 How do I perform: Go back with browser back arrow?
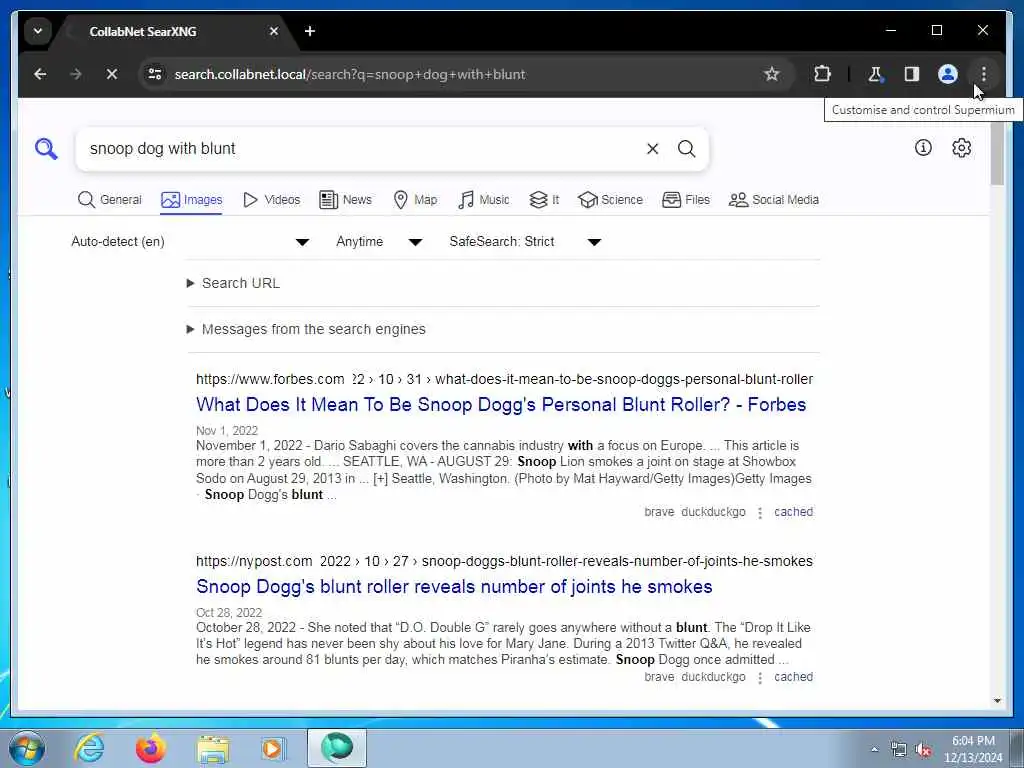pos(40,74)
